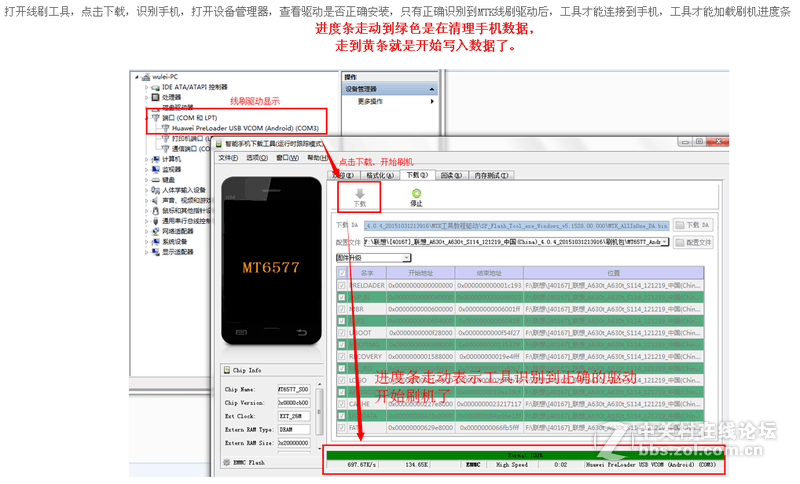800x484 pixels.
Task: Collapse the wulei-PC root node
Action: (x=137, y=77)
